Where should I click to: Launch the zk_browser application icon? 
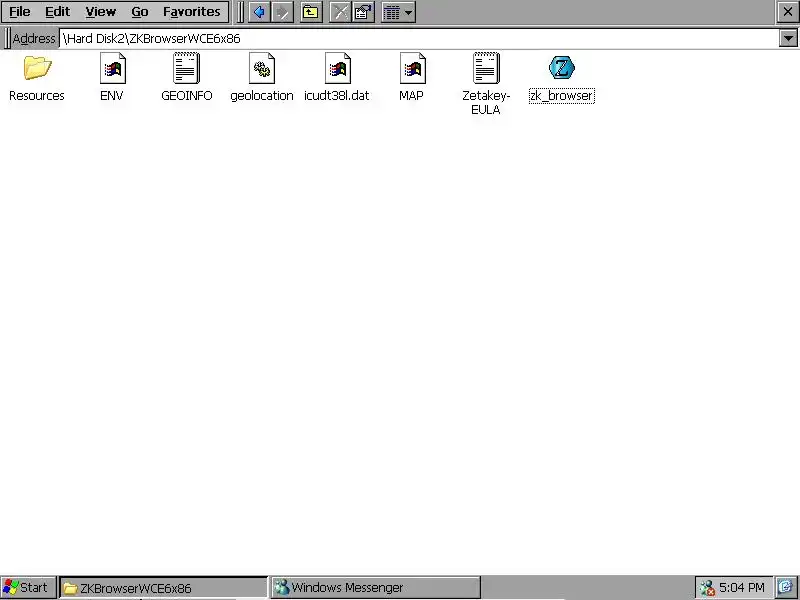point(562,68)
